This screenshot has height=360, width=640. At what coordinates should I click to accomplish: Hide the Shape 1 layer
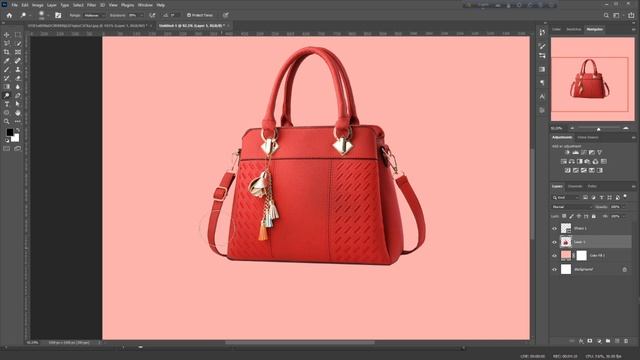click(554, 229)
